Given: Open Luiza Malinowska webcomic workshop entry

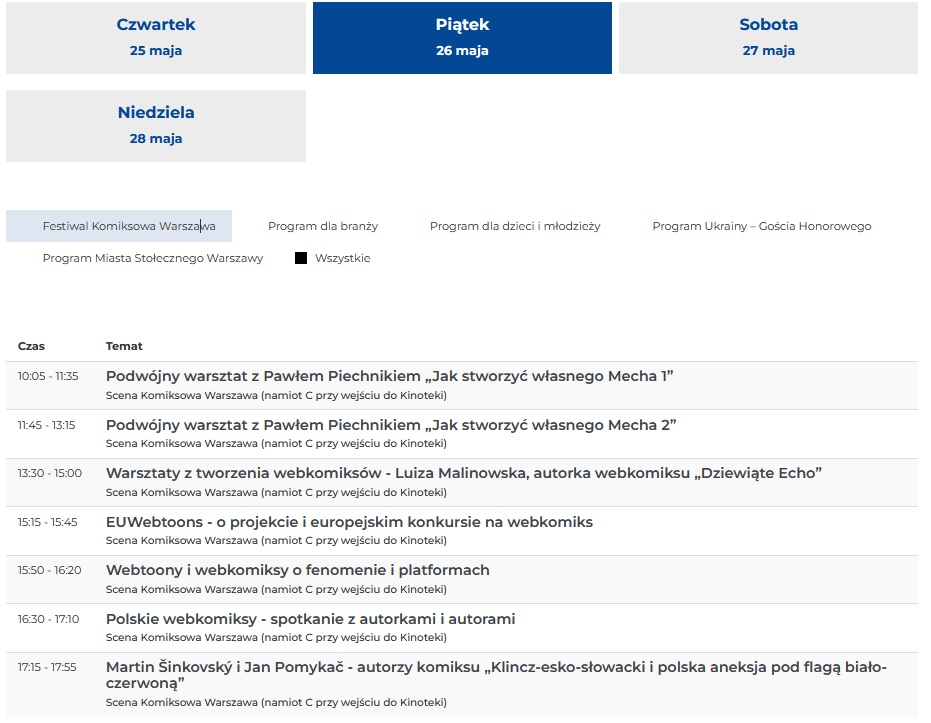Looking at the screenshot, I should (x=463, y=473).
